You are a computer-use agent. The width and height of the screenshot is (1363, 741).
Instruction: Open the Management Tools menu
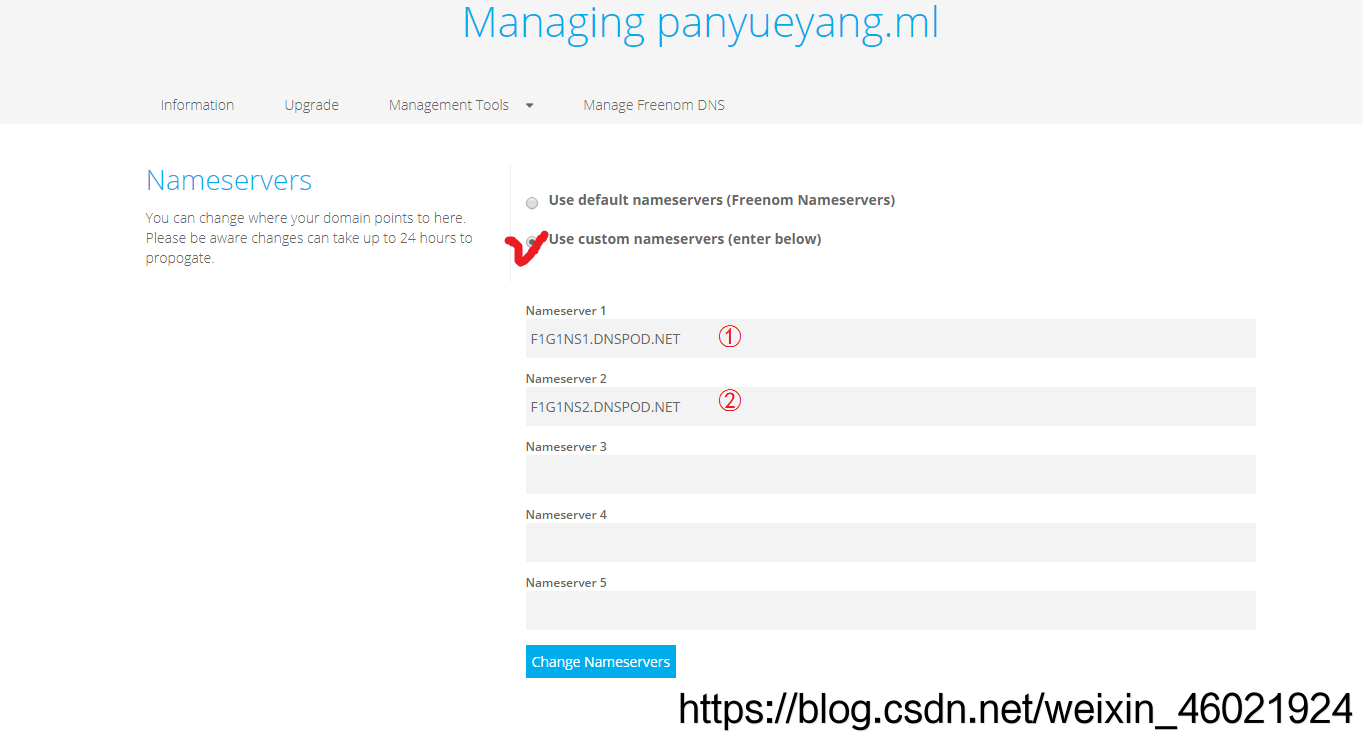click(449, 105)
